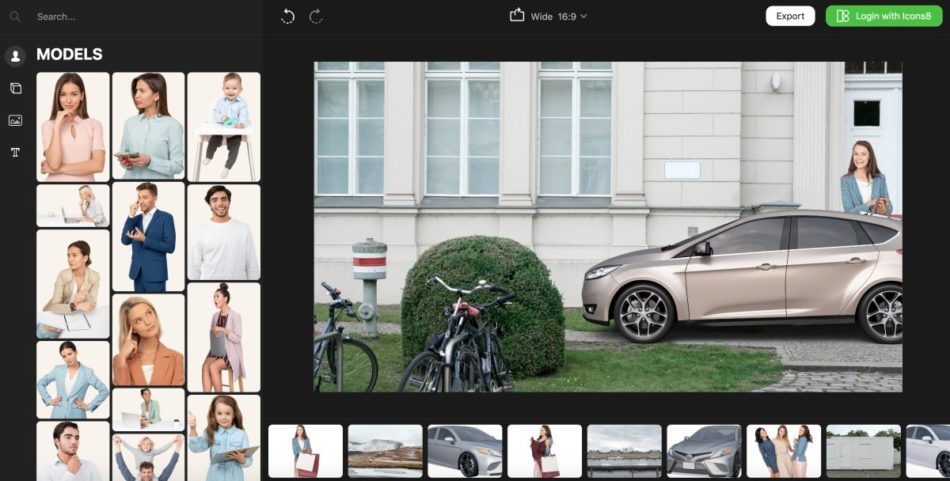This screenshot has width=950, height=481.
Task: Click Login with Icons8 button
Action: tap(884, 16)
